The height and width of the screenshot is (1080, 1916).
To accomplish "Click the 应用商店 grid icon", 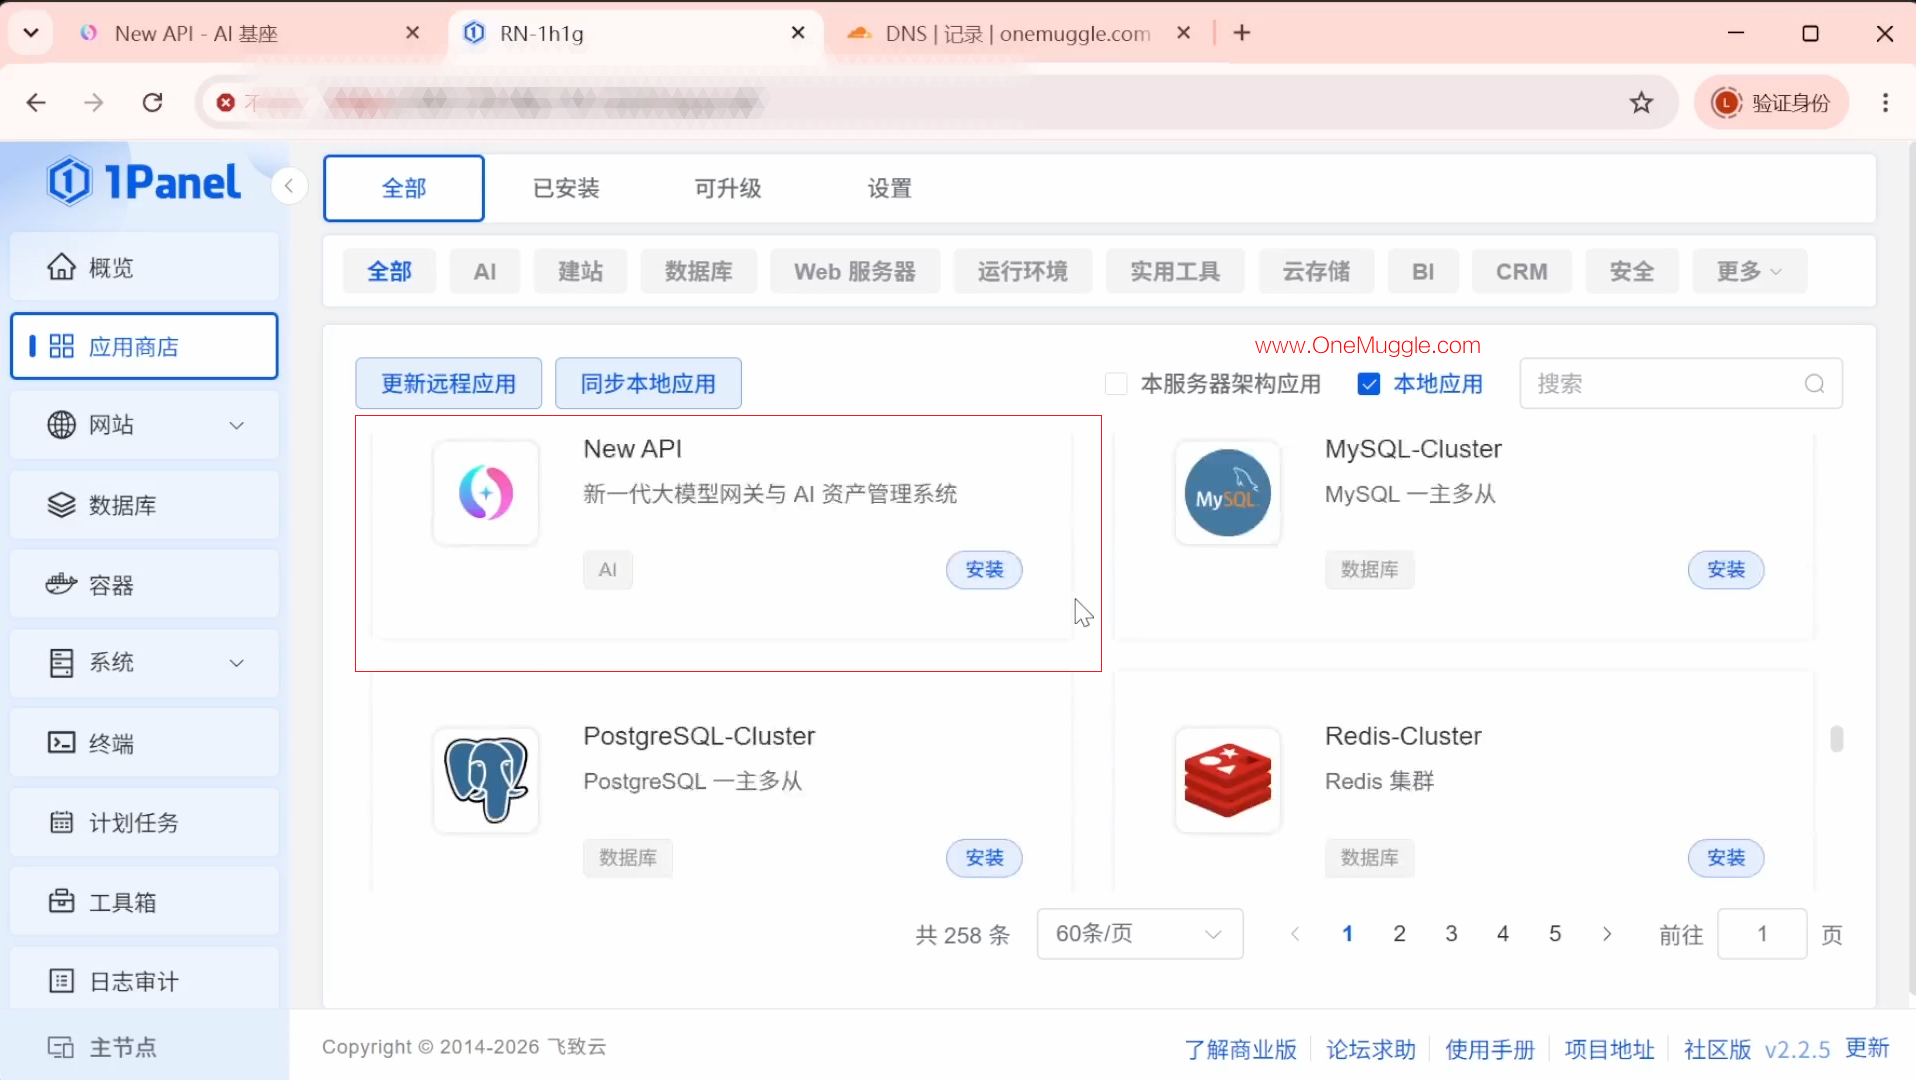I will pos(61,346).
